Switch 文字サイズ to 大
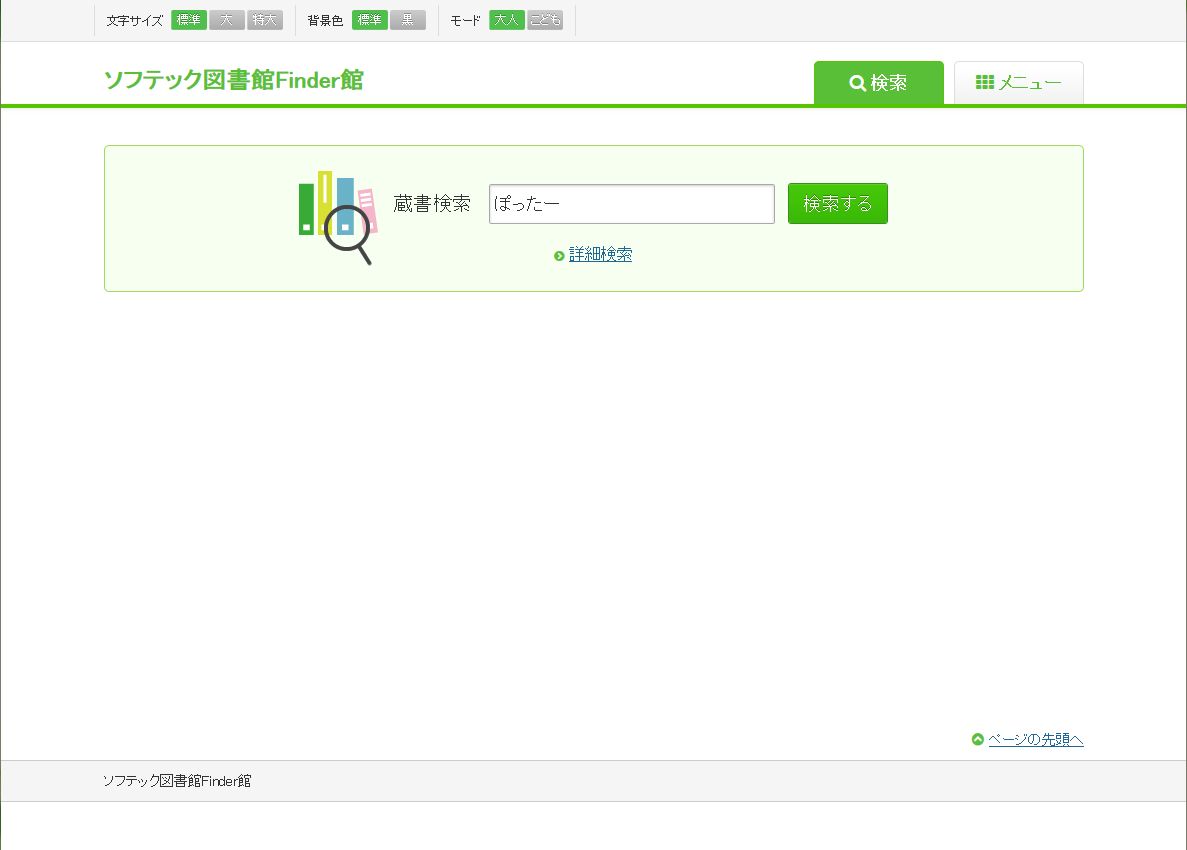Image resolution: width=1187 pixels, height=850 pixels. tap(227, 20)
